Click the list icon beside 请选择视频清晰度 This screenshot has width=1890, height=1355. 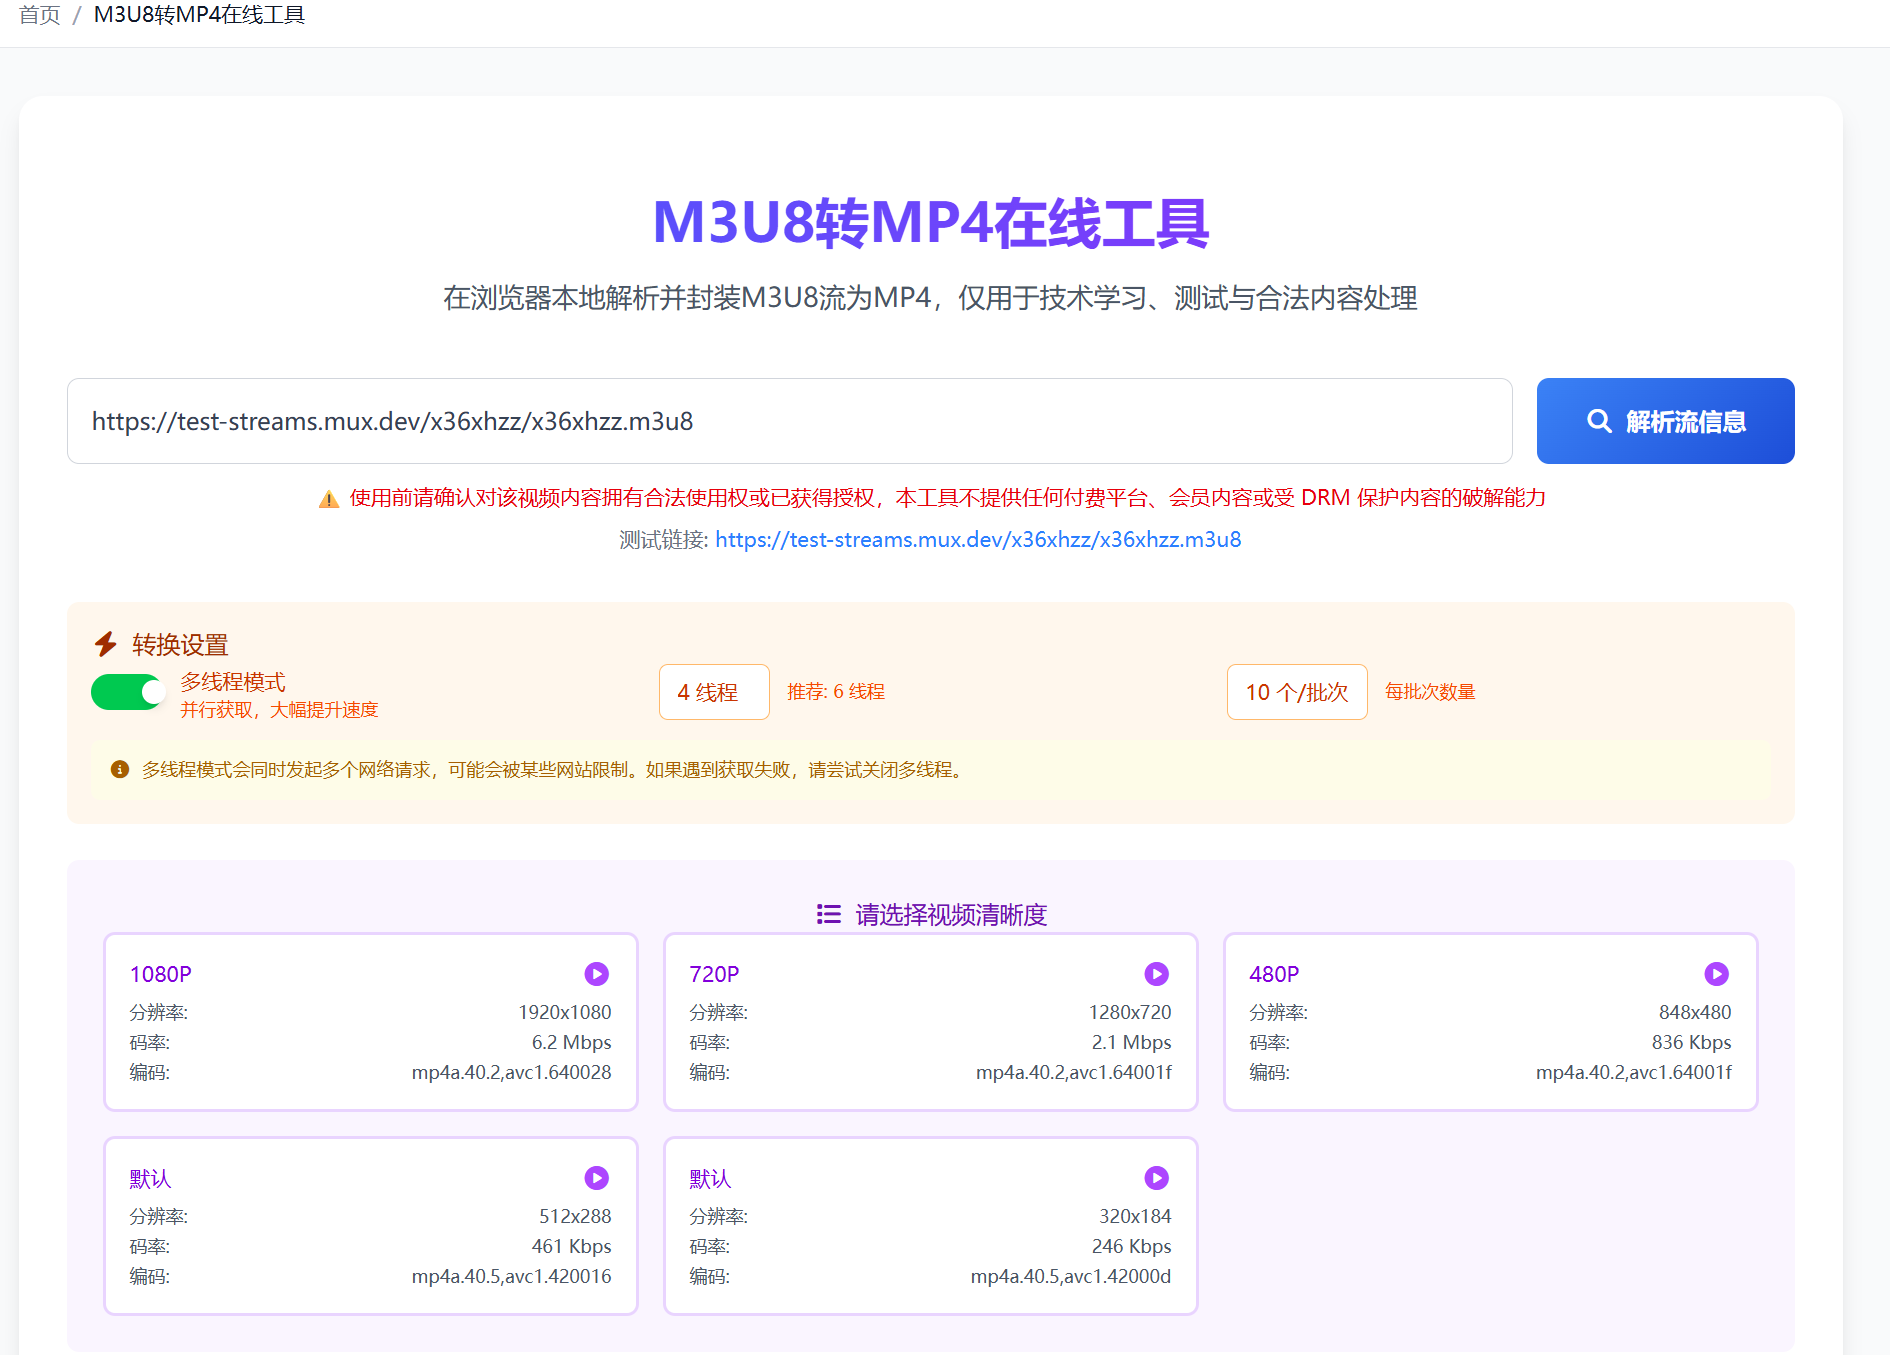coord(828,913)
